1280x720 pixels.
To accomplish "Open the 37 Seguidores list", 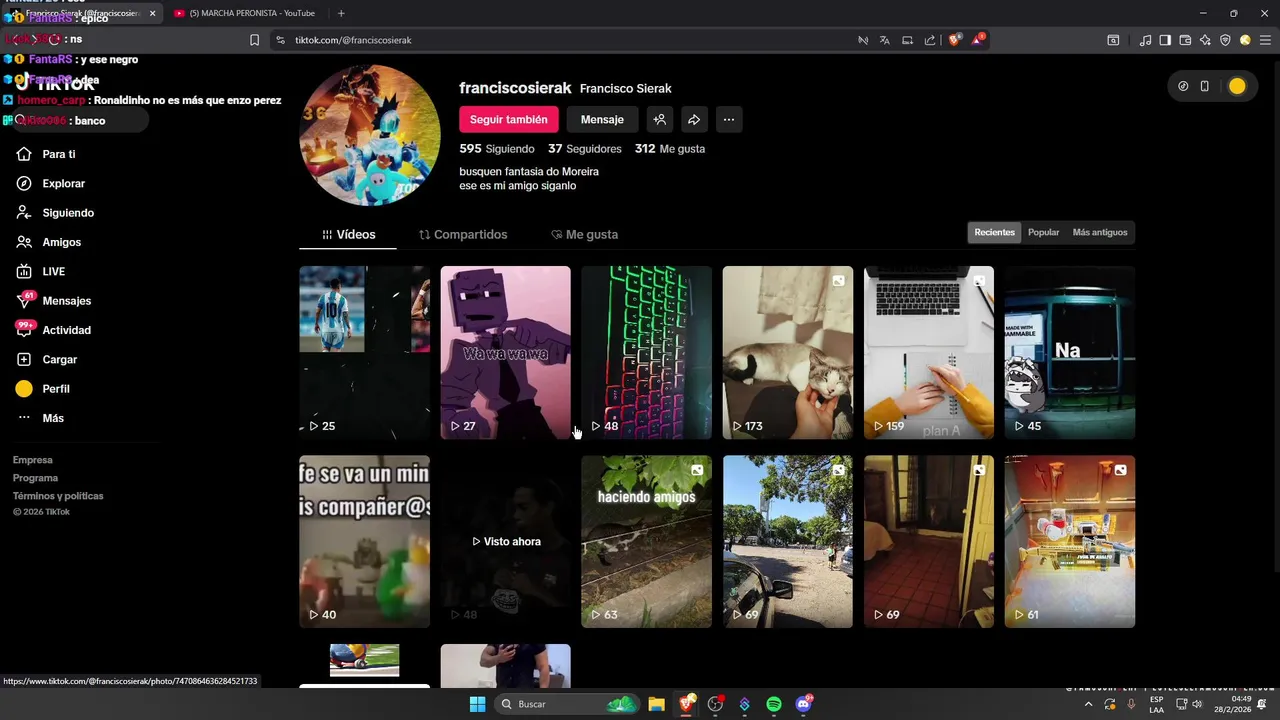I will pyautogui.click(x=585, y=148).
